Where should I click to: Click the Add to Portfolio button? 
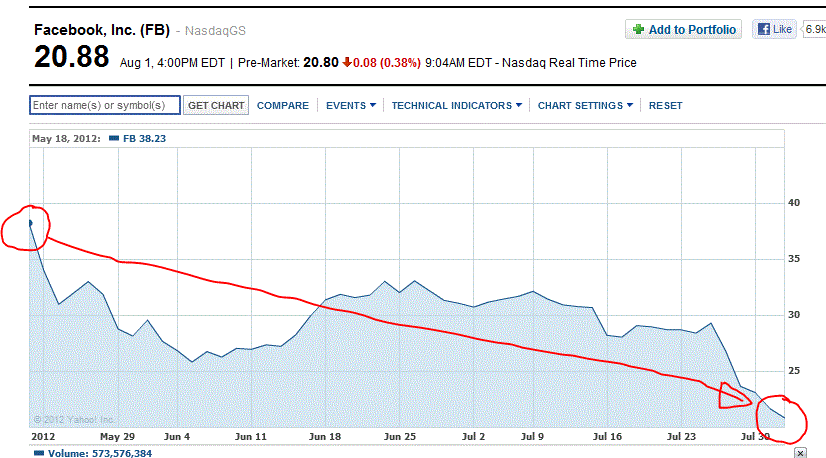click(x=683, y=30)
